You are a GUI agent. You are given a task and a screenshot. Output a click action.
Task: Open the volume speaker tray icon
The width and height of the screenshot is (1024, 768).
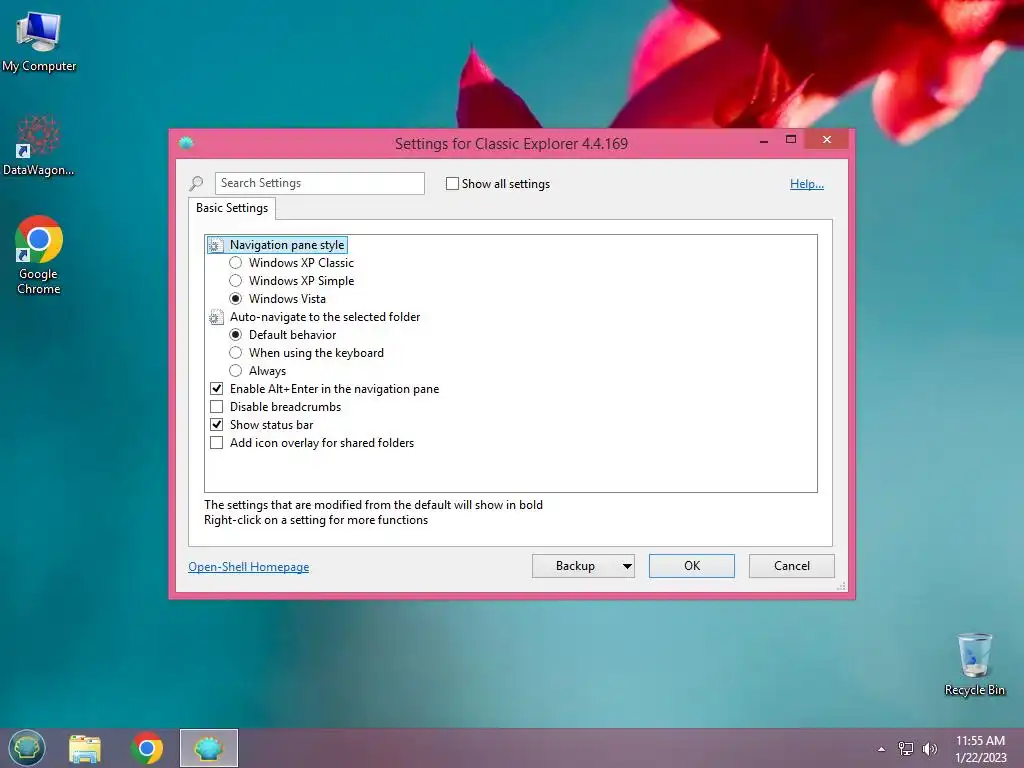click(x=930, y=749)
